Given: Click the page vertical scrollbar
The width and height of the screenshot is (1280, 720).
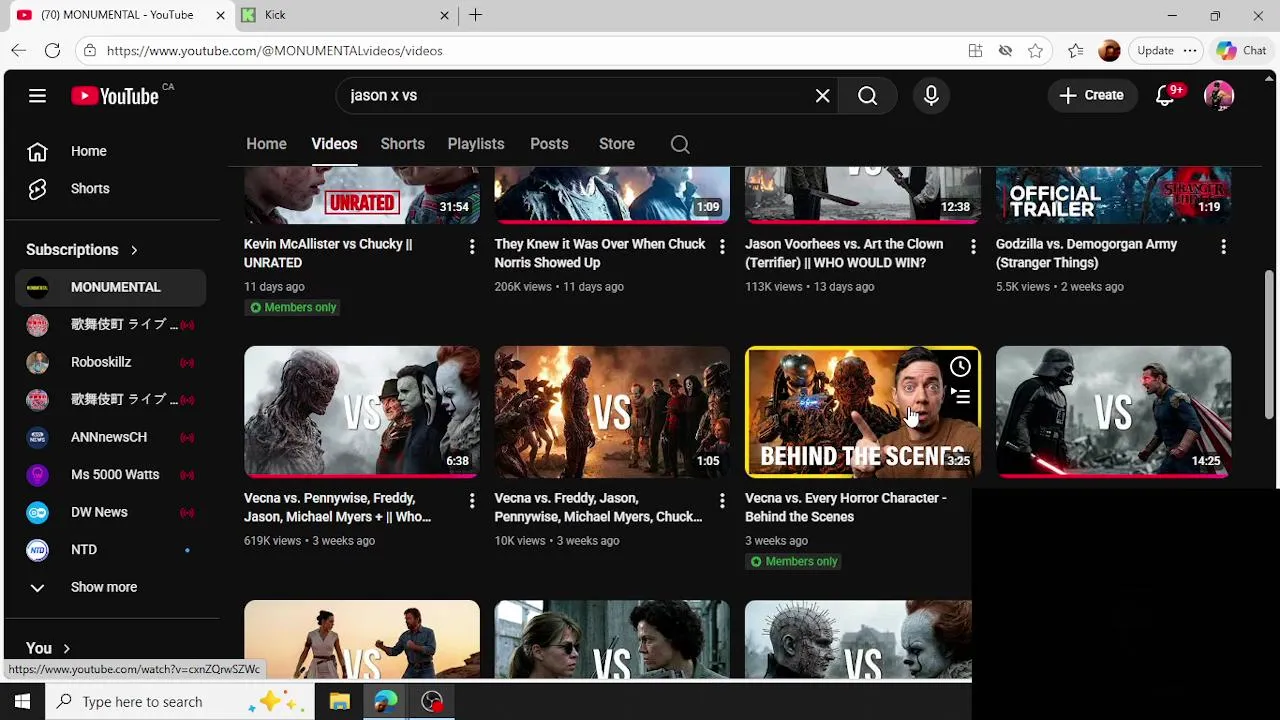Looking at the screenshot, I should click(1270, 343).
